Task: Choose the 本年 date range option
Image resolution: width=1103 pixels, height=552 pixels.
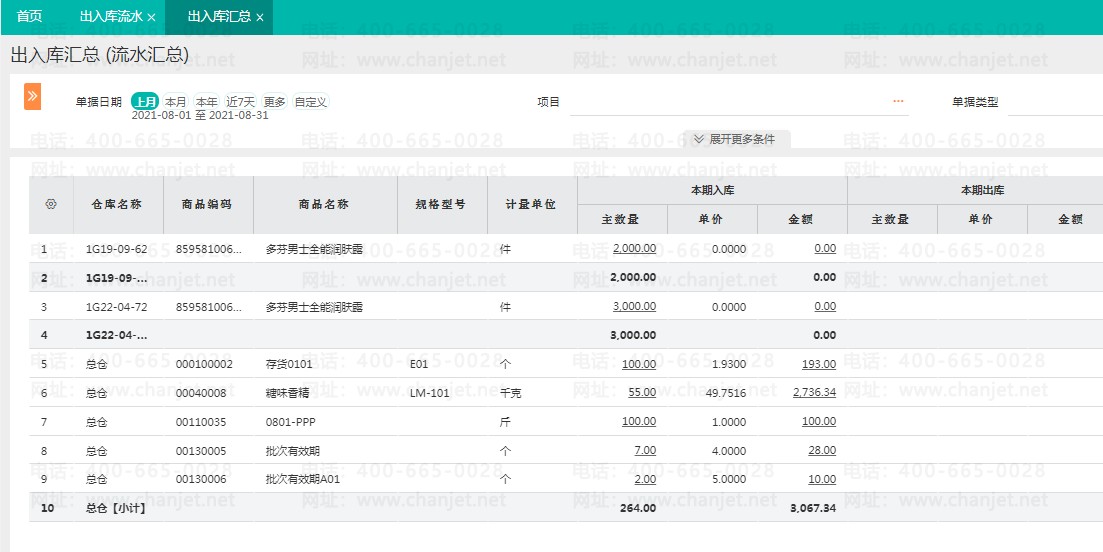Action: tap(207, 102)
